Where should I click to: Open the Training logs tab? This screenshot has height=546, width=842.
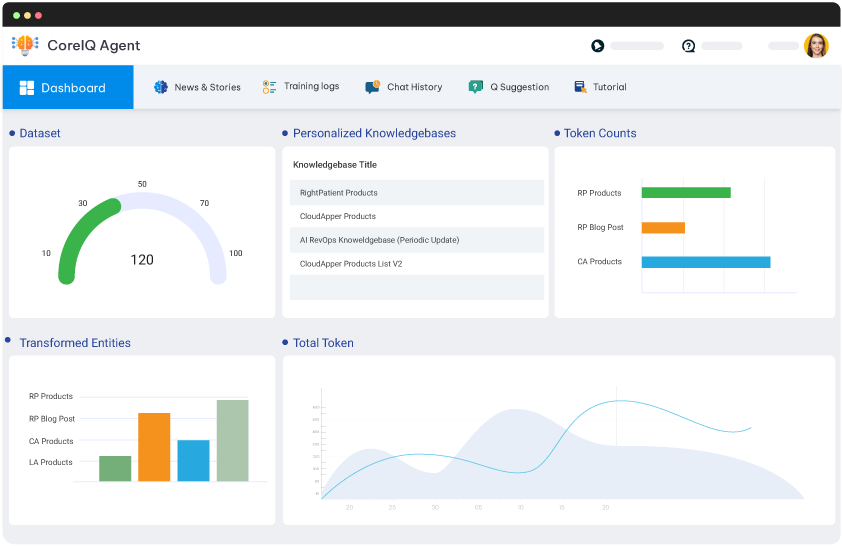click(x=301, y=86)
